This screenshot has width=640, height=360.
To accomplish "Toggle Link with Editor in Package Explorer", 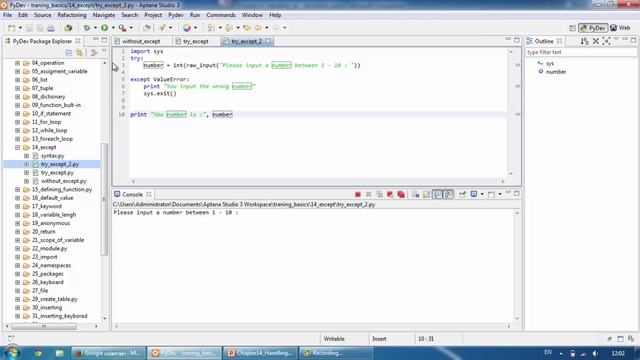I will click(79, 53).
